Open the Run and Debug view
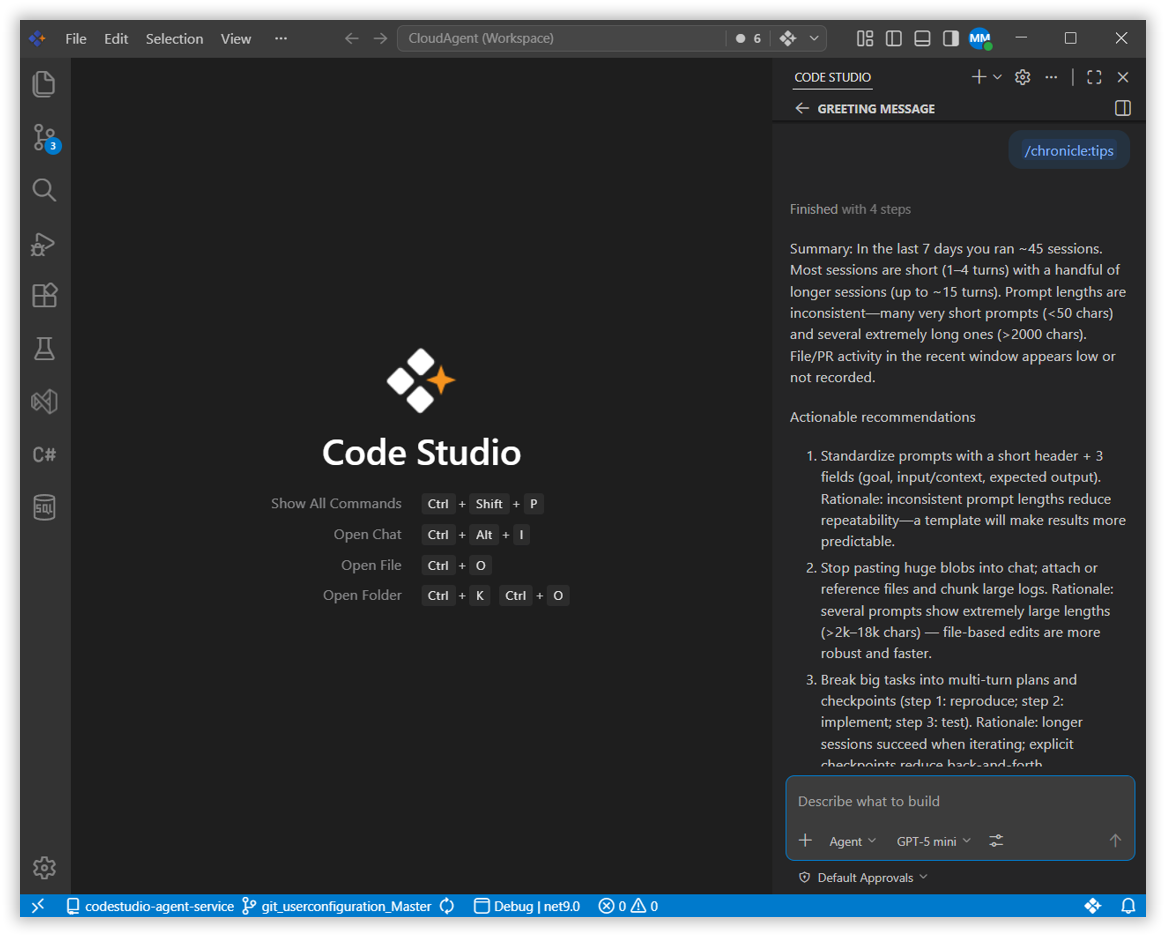The width and height of the screenshot is (1166, 937). point(44,244)
